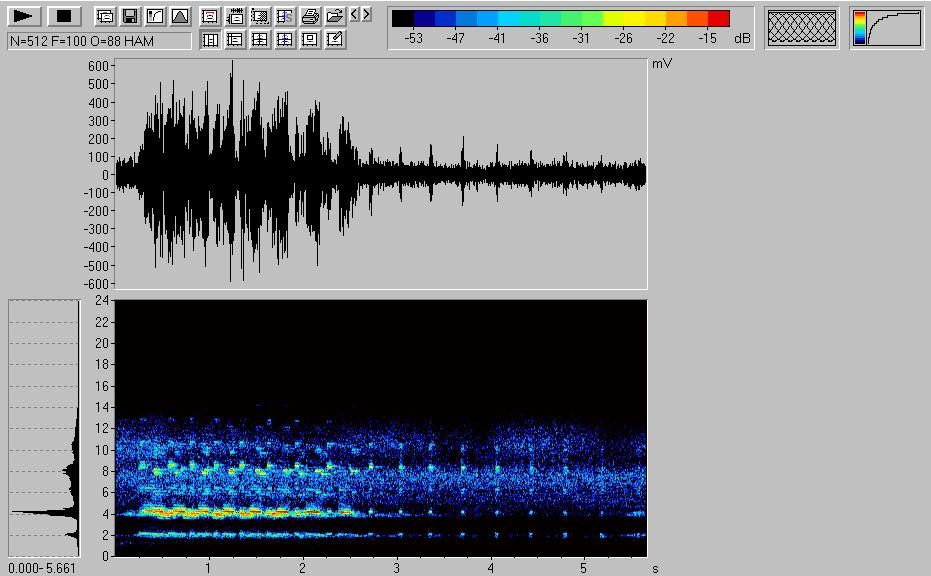Click the icon with a blue letter S
The width and height of the screenshot is (931, 576).
click(x=285, y=16)
